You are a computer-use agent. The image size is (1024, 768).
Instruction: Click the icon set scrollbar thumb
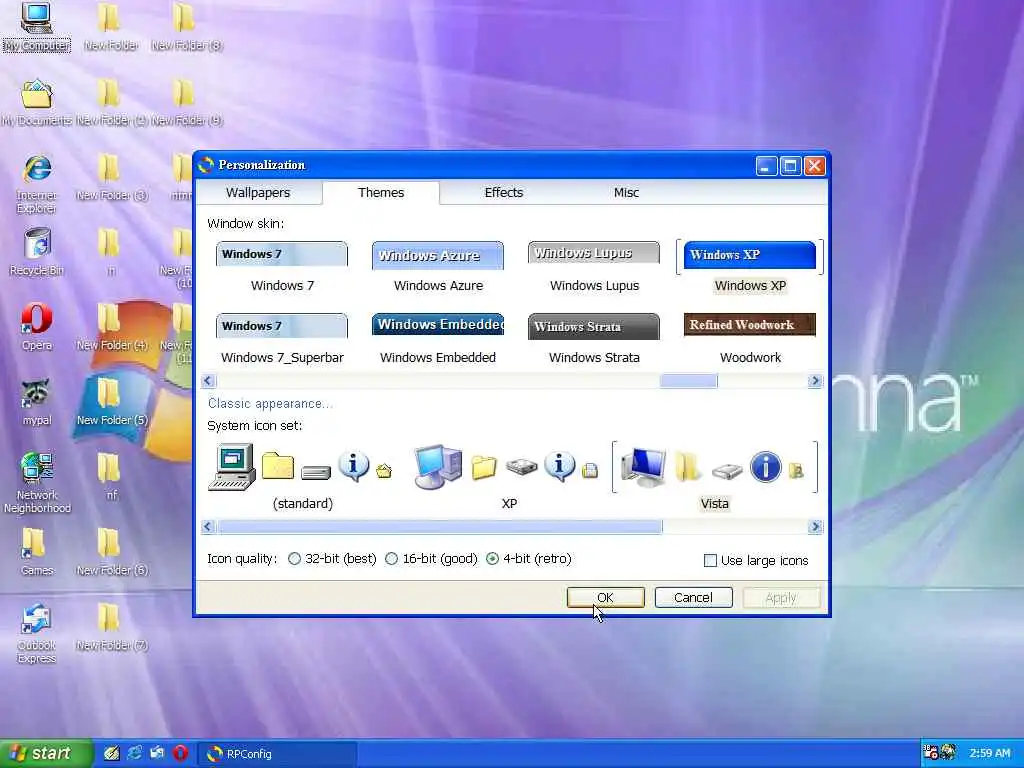click(x=440, y=526)
